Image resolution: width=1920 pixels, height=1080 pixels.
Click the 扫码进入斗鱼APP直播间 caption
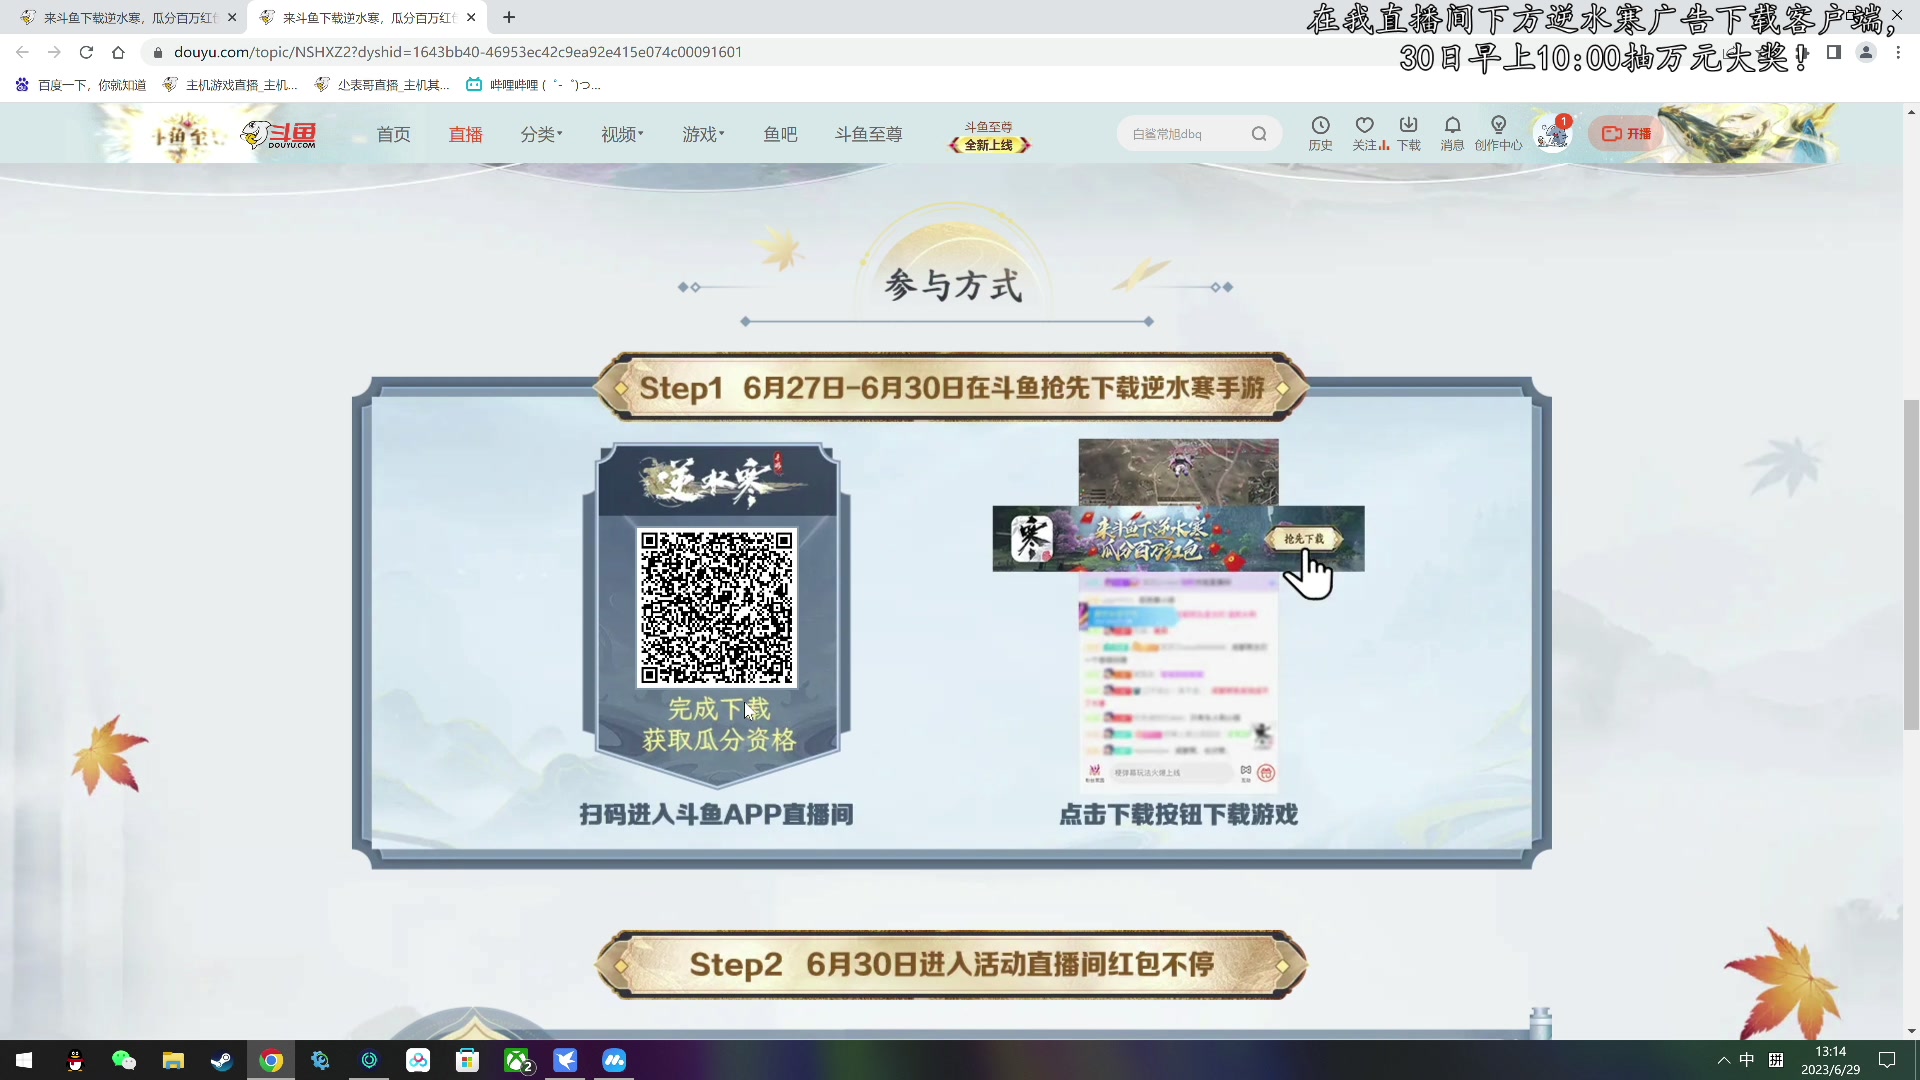point(716,814)
